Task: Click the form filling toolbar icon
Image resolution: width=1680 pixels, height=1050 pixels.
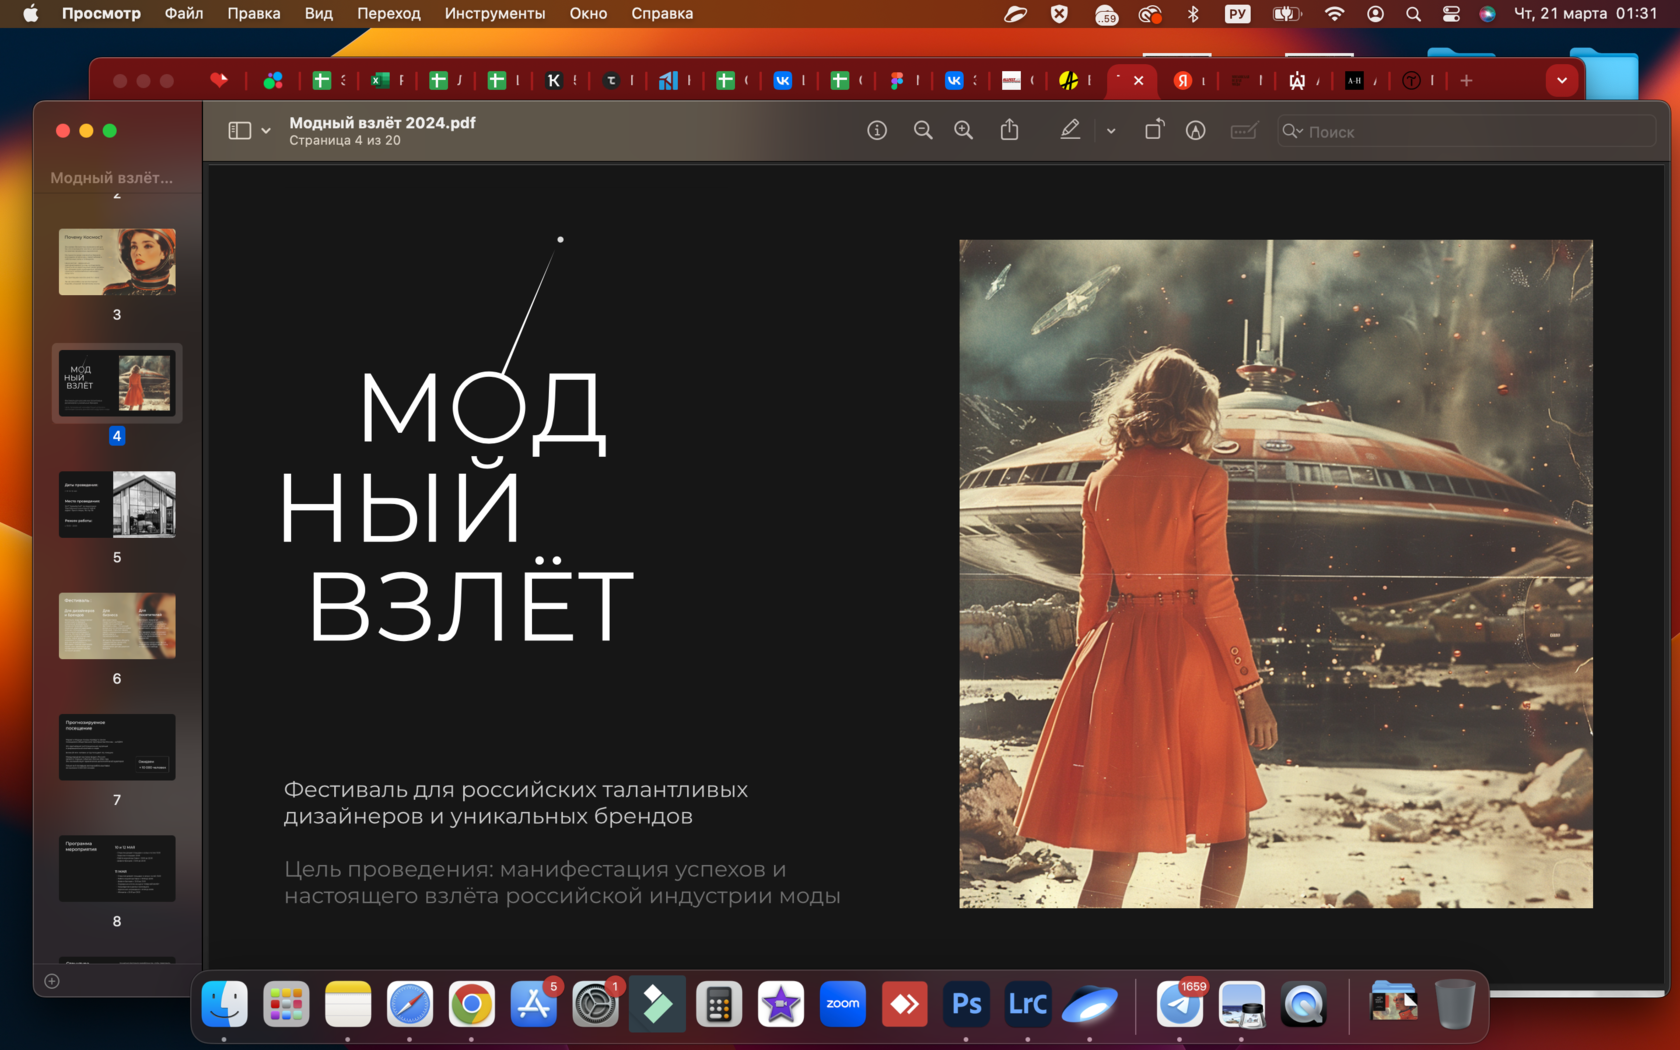Action: click(1244, 131)
